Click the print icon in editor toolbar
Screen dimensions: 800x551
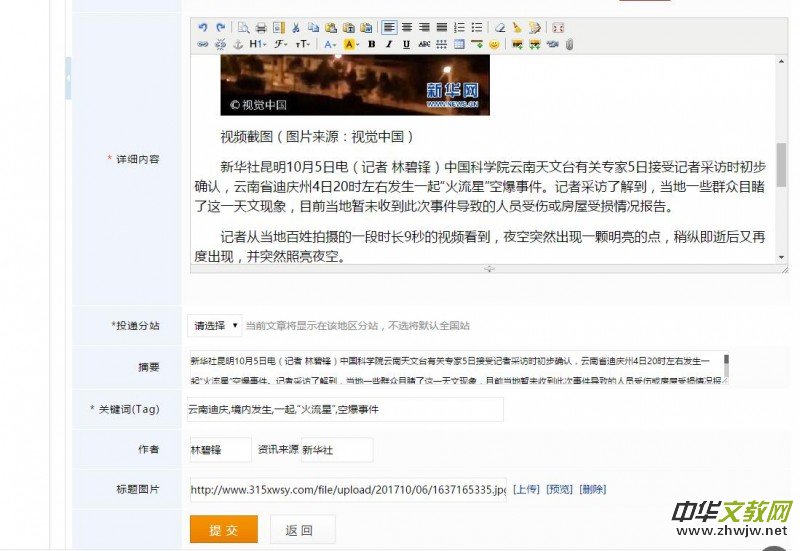click(x=261, y=27)
